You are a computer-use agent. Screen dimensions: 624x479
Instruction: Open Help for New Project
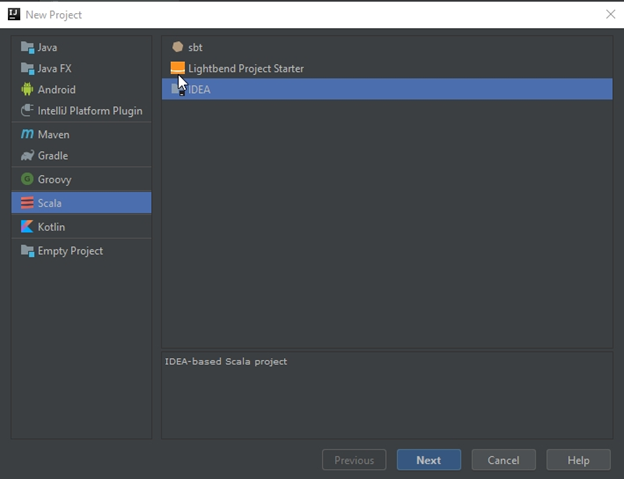(x=579, y=460)
